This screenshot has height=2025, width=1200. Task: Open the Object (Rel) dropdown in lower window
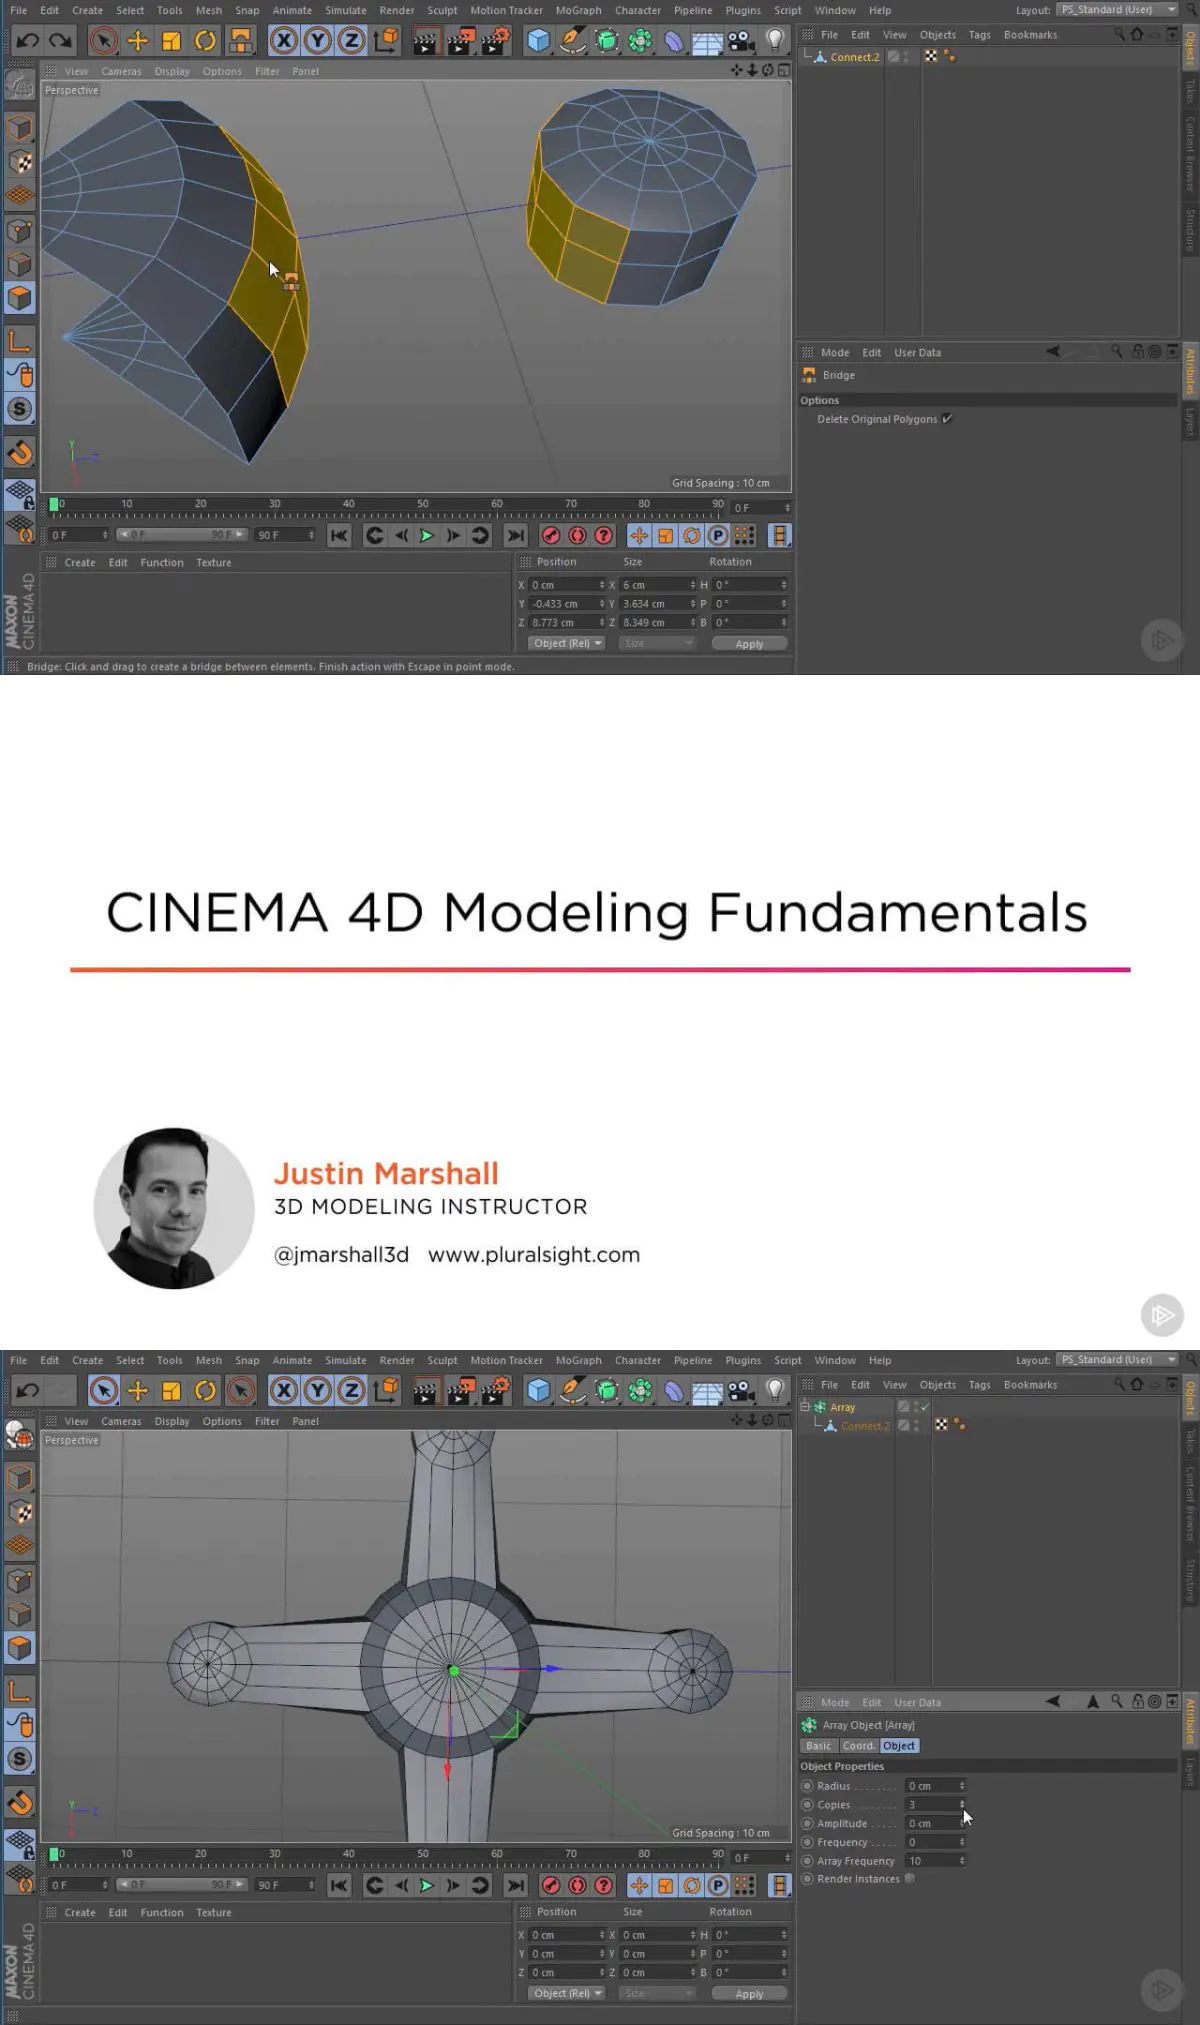[x=567, y=1993]
